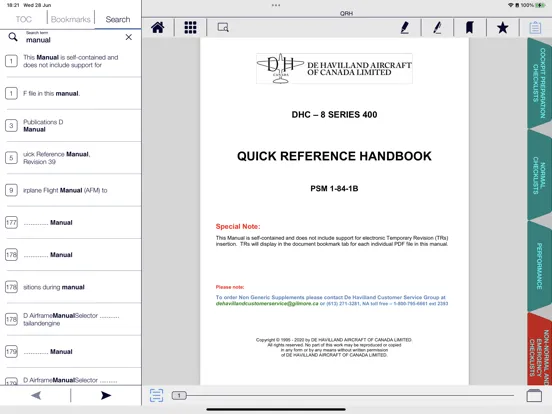
Task: Mark document as favorite with star
Action: [502, 27]
